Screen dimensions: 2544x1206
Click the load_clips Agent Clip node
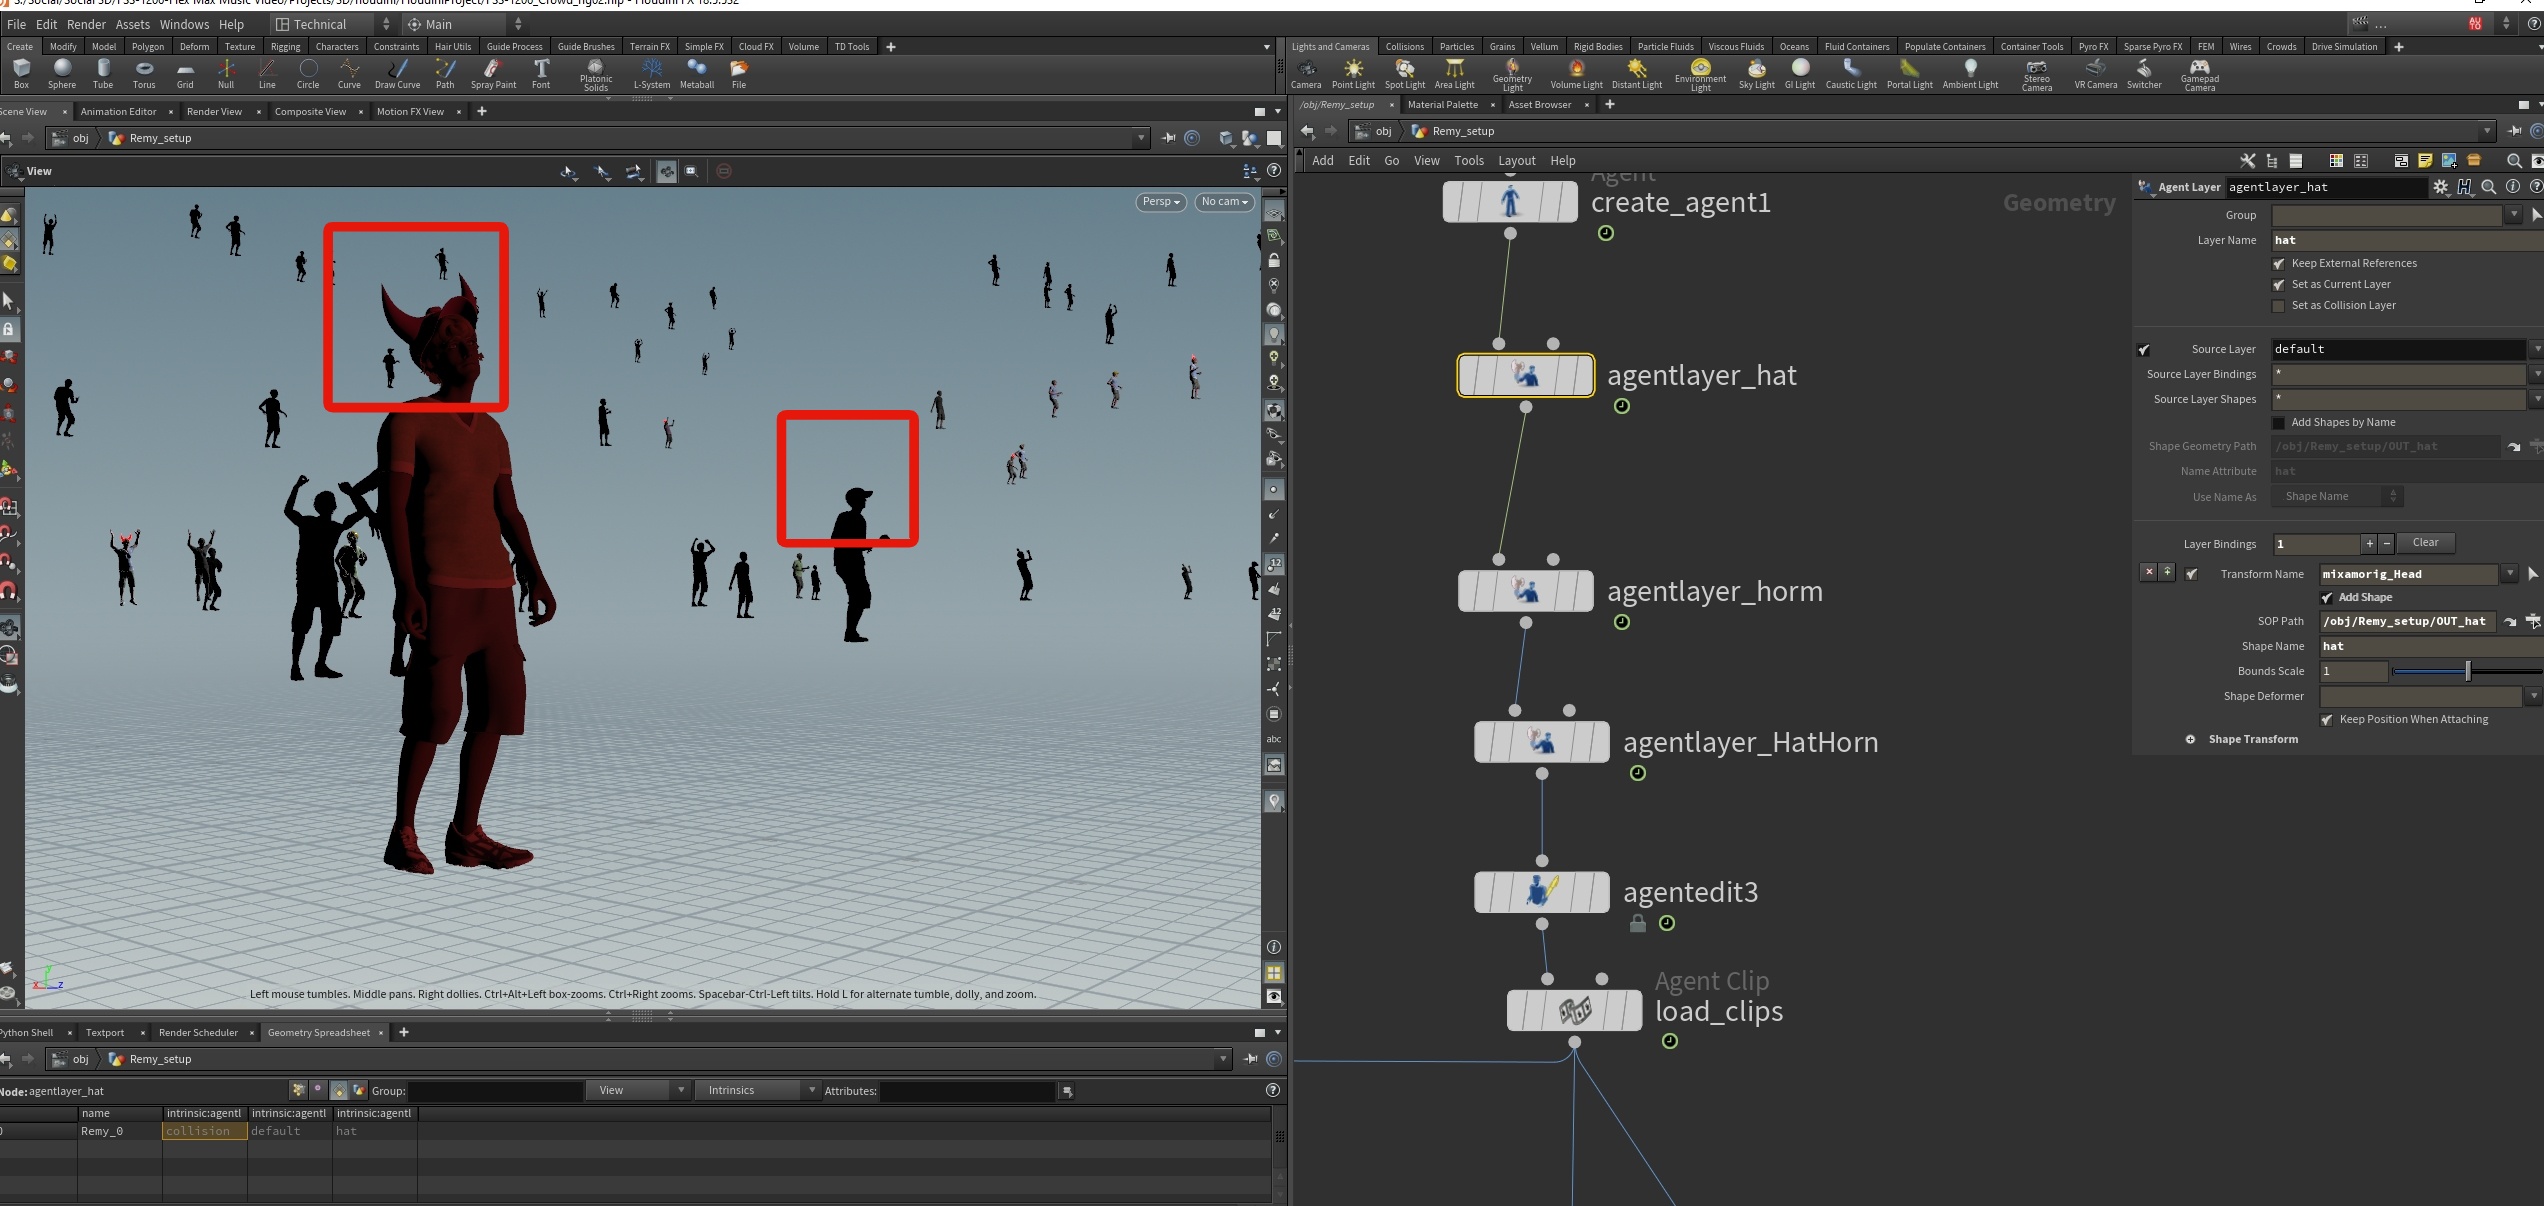tap(1574, 1010)
